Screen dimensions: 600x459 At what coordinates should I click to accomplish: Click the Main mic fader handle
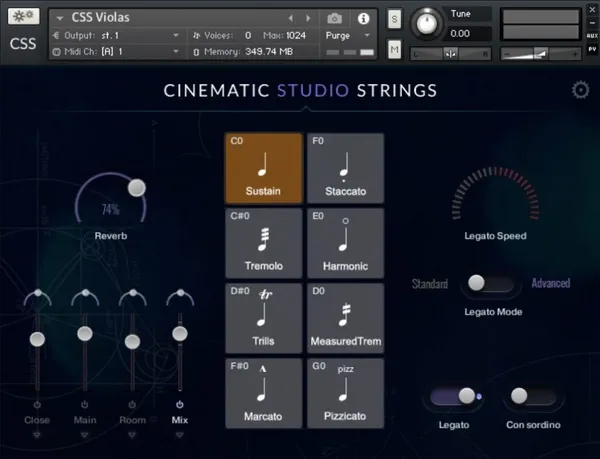(85, 334)
